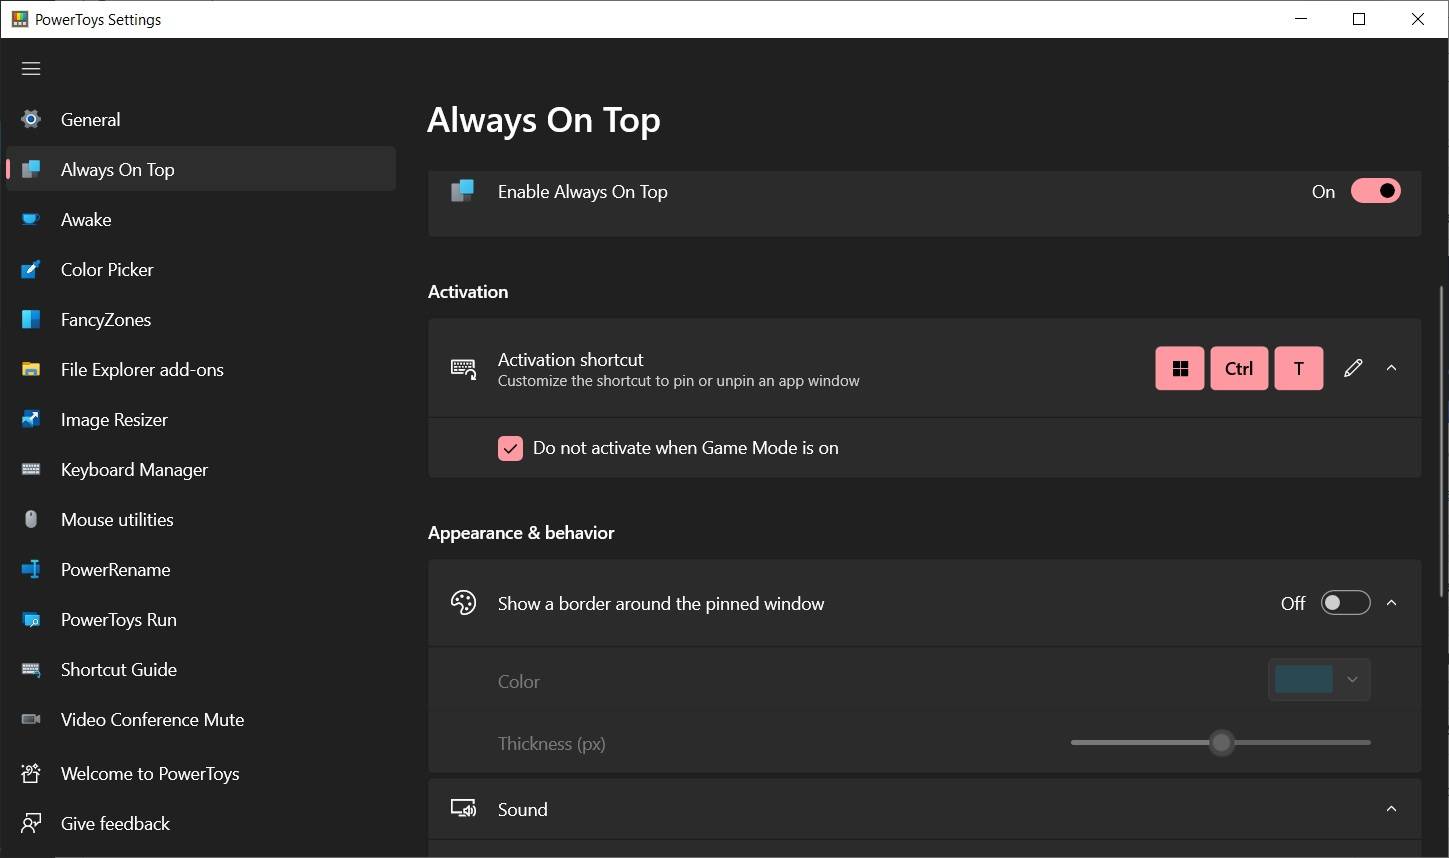Image resolution: width=1449 pixels, height=858 pixels.
Task: Toggle the hamburger navigation menu
Action: coord(31,68)
